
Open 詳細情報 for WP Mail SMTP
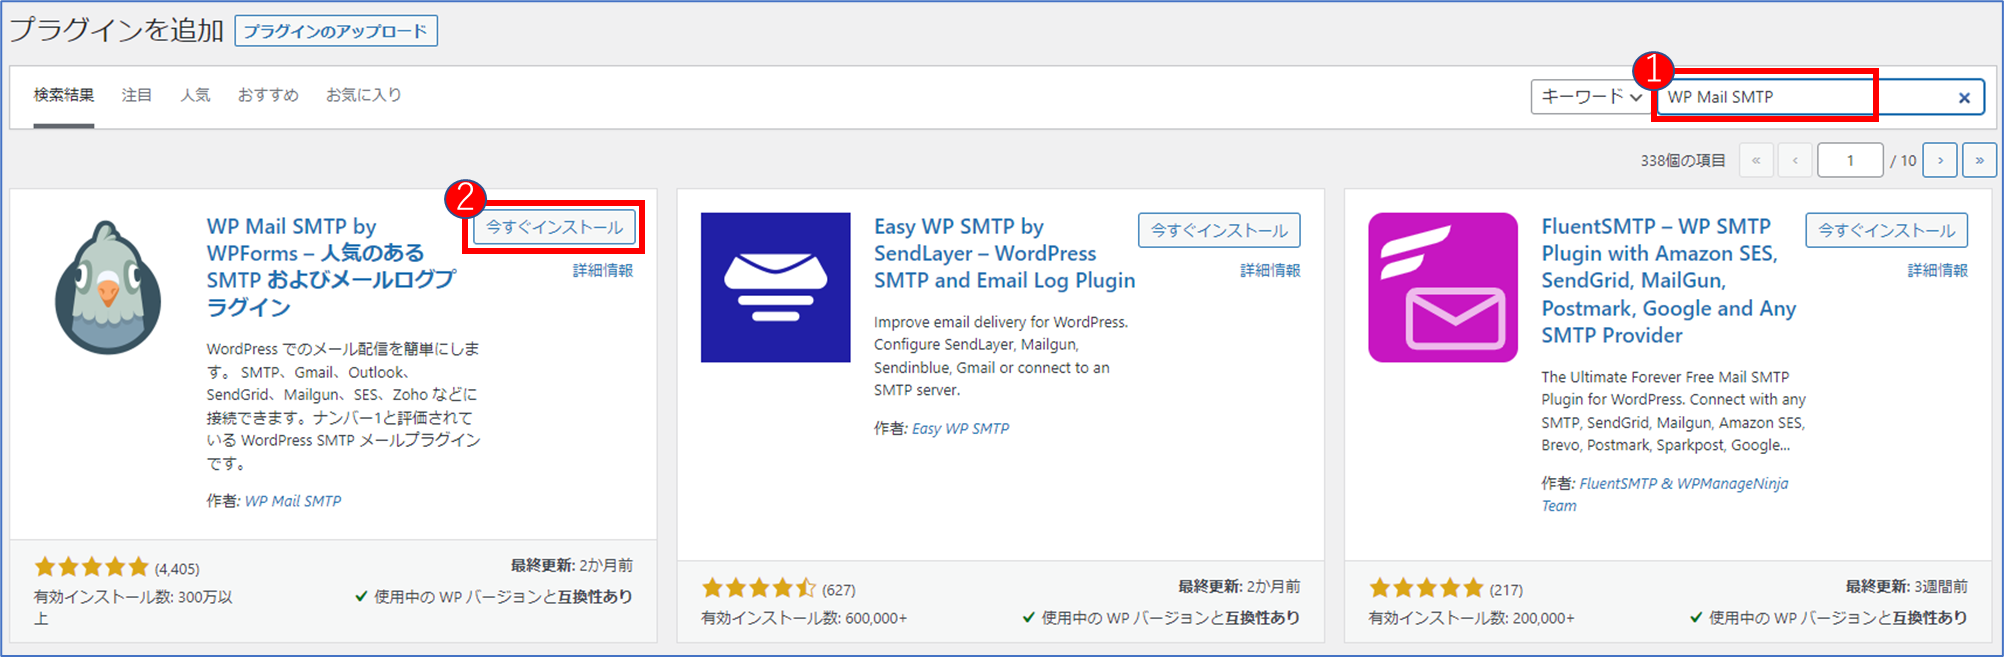click(603, 270)
